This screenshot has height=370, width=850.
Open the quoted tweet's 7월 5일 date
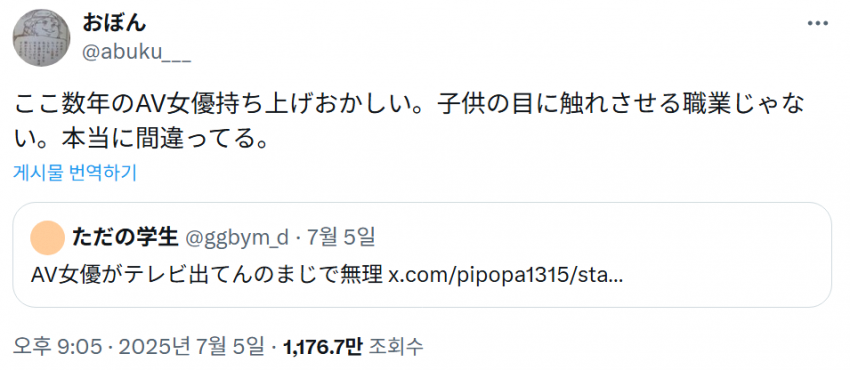pyautogui.click(x=340, y=237)
